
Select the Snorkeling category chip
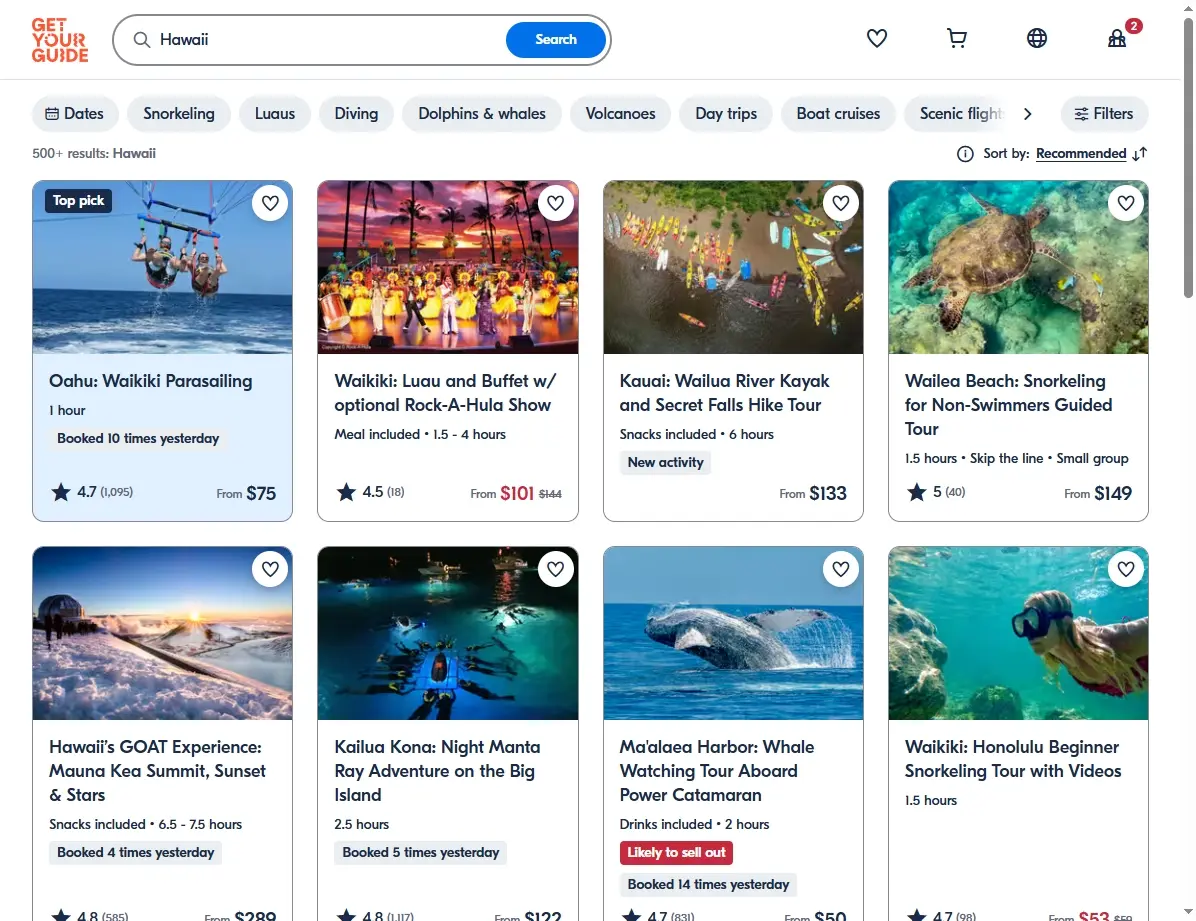[x=179, y=114]
